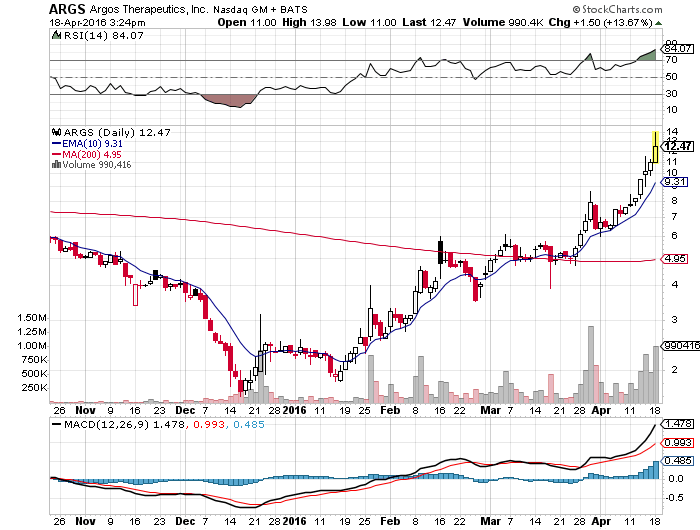The image size is (700, 530).
Task: Click the 750K volume axis label
Action: [x=34, y=360]
